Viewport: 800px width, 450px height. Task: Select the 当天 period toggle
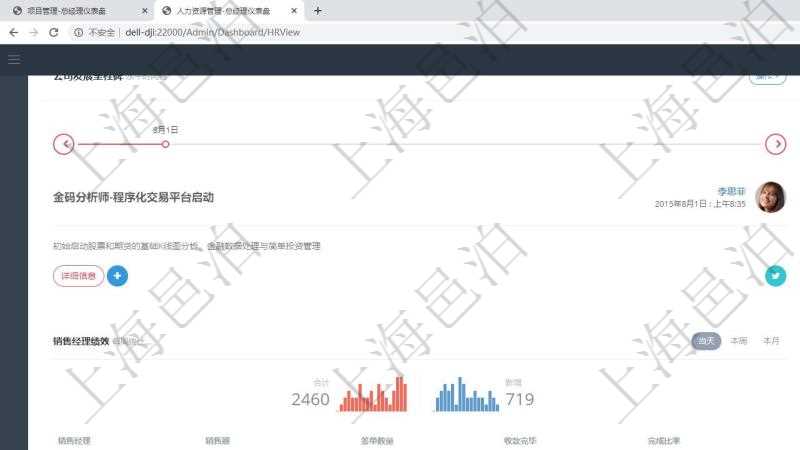click(706, 341)
